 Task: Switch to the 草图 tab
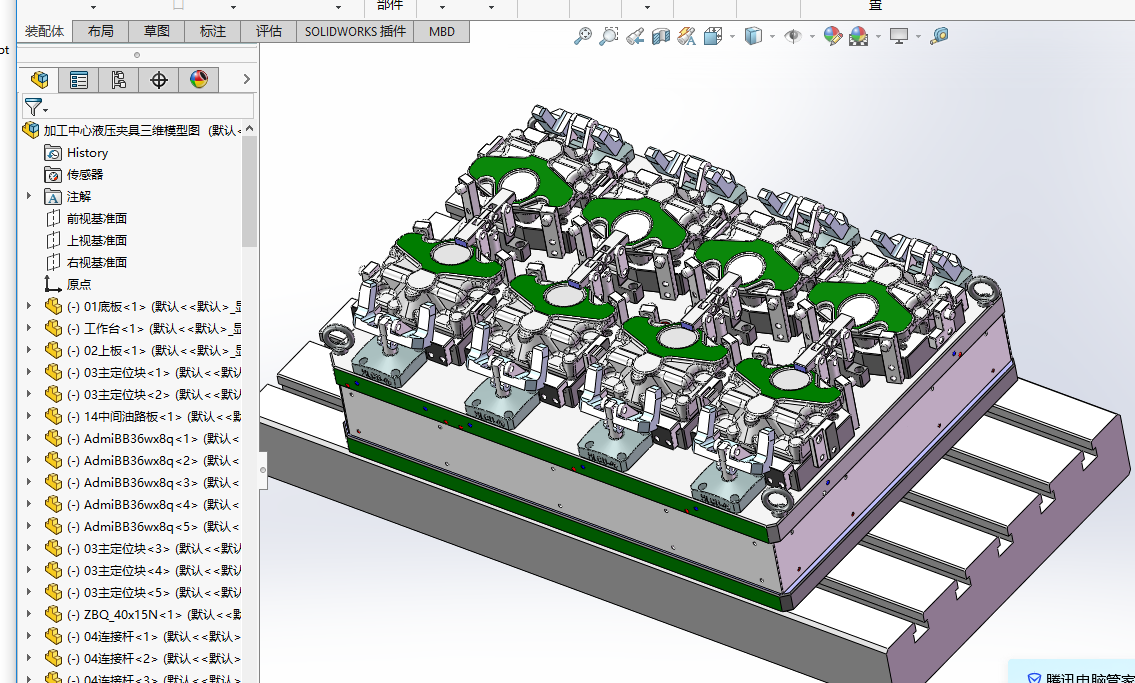point(157,31)
